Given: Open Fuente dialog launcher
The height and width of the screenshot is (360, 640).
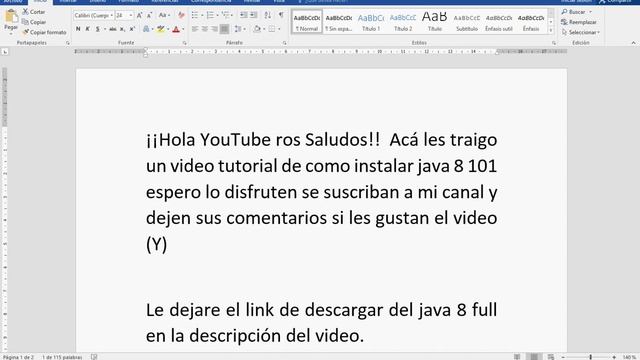Looking at the screenshot, I should pos(185,43).
